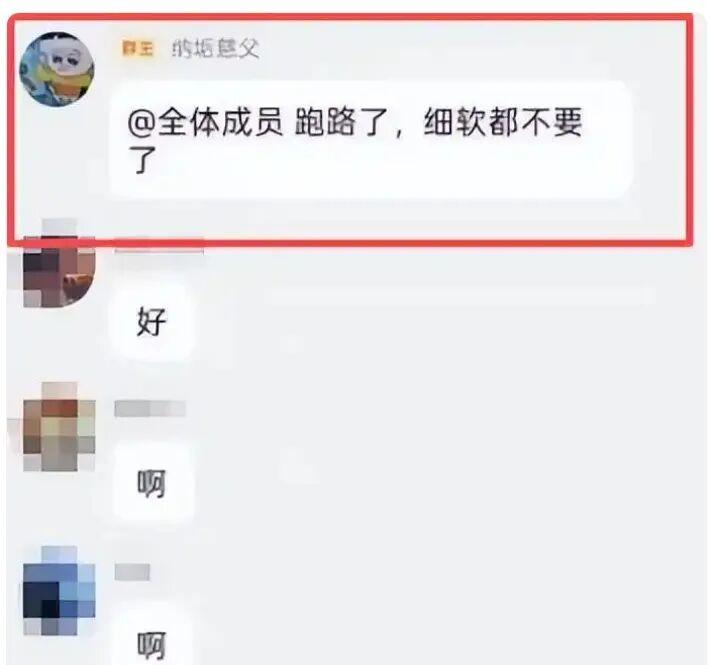The width and height of the screenshot is (710, 665).
Task: Click the 路 character in owner's message
Action: [x=342, y=122]
